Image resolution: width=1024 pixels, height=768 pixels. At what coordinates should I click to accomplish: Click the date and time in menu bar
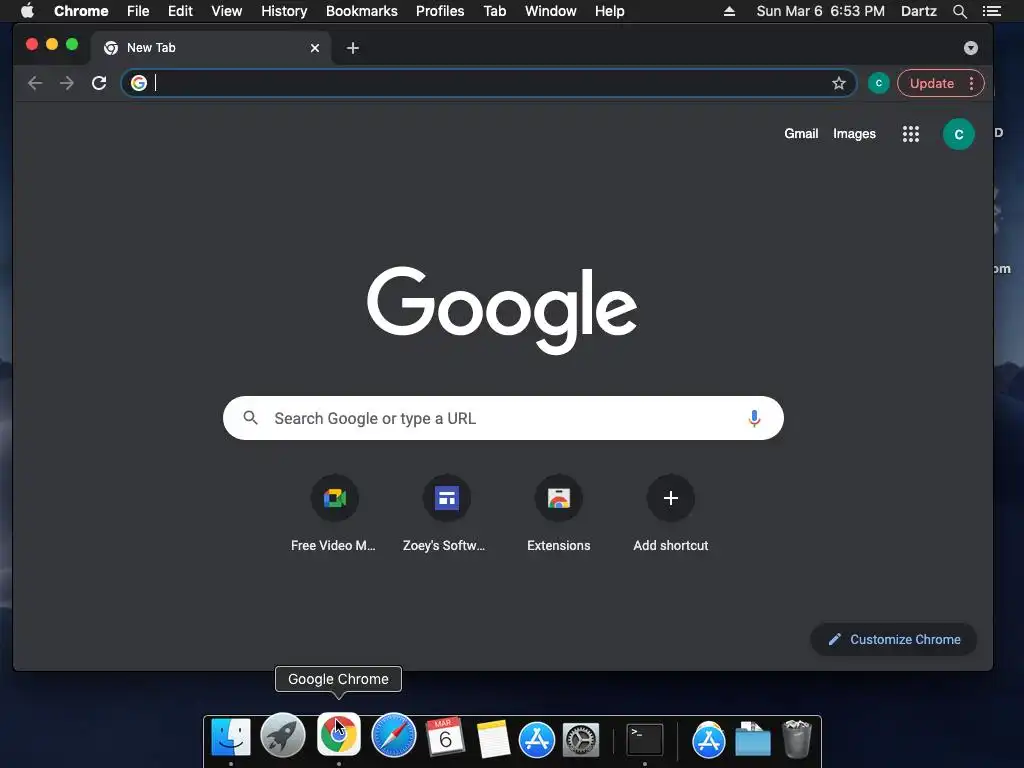(x=820, y=11)
